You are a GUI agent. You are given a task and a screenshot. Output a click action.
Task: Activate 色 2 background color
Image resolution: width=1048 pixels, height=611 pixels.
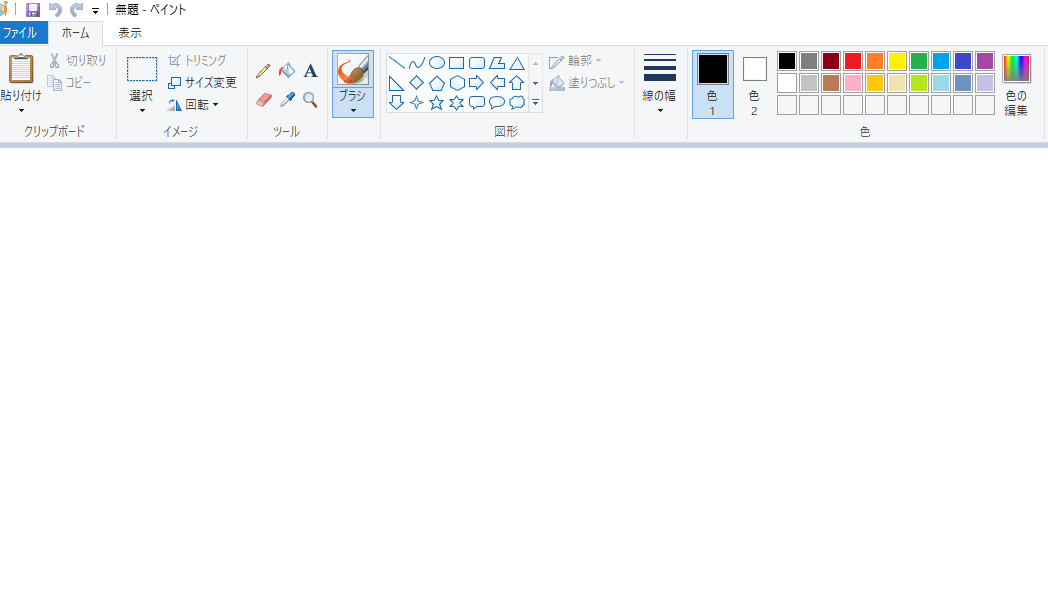coord(755,84)
